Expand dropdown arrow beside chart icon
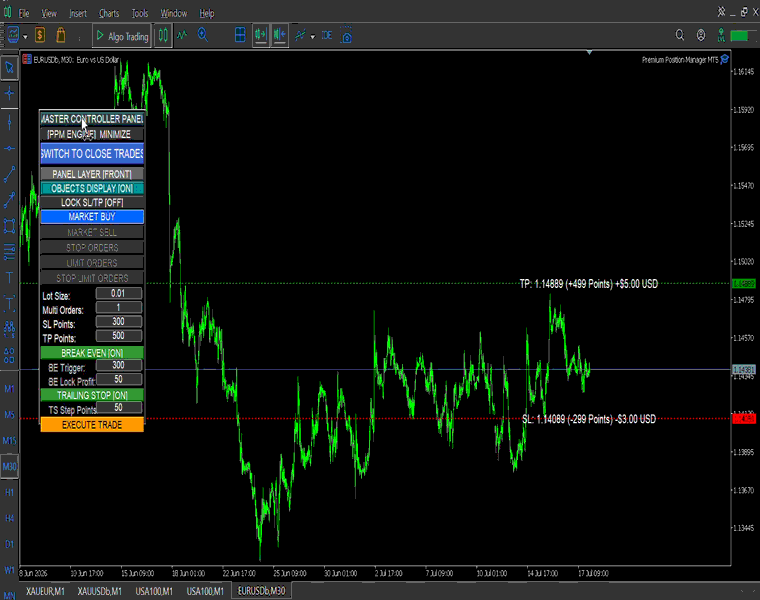The width and height of the screenshot is (760, 600). 25,36
